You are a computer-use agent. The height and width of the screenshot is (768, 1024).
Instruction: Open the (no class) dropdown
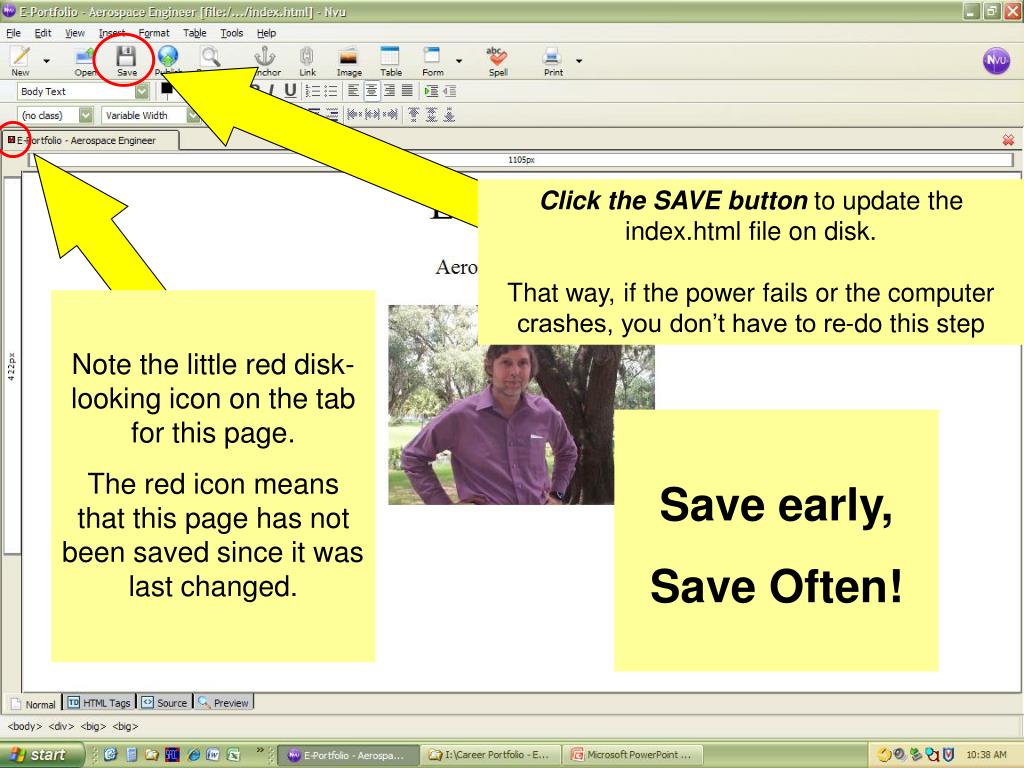click(x=56, y=115)
